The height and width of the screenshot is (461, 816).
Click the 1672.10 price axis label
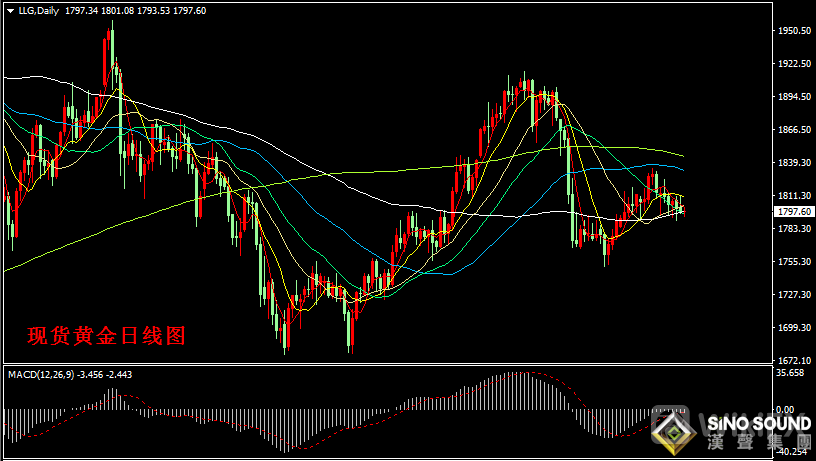click(x=794, y=360)
